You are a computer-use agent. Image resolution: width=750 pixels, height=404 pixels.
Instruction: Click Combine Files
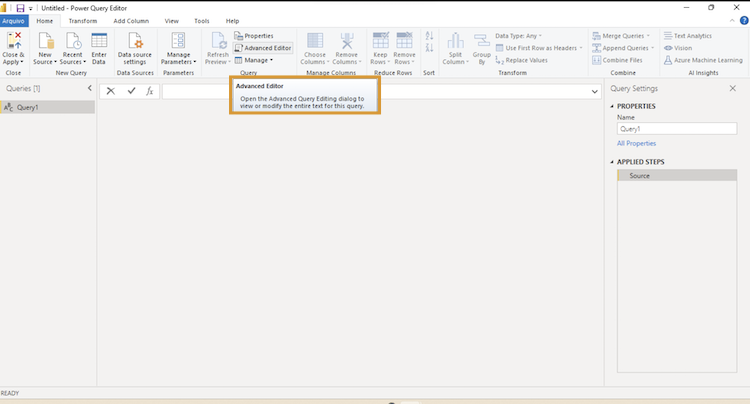tap(617, 60)
